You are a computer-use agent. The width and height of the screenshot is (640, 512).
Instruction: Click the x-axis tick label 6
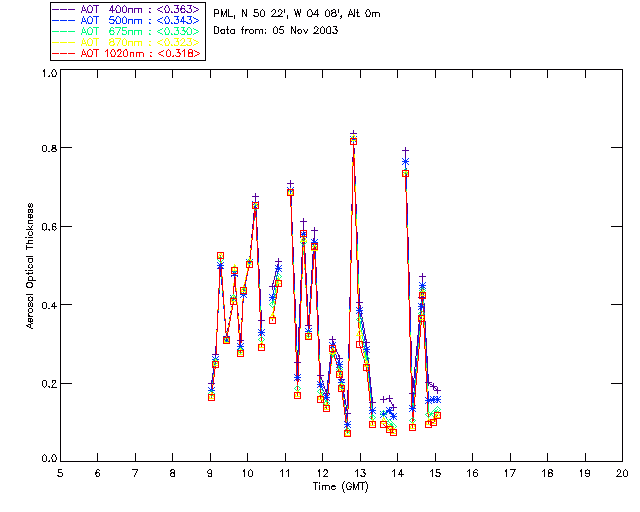pos(98,473)
